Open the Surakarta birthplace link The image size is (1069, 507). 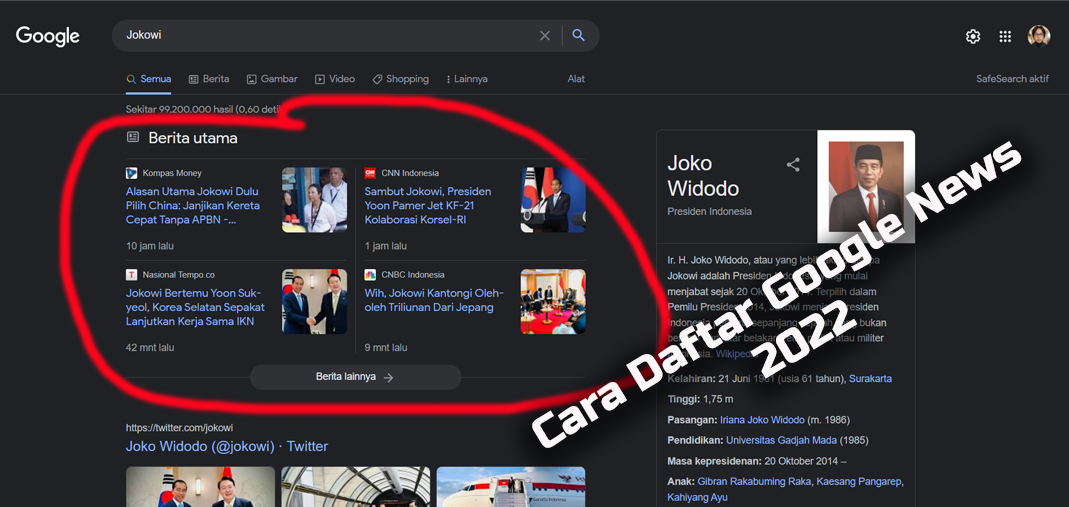(870, 378)
